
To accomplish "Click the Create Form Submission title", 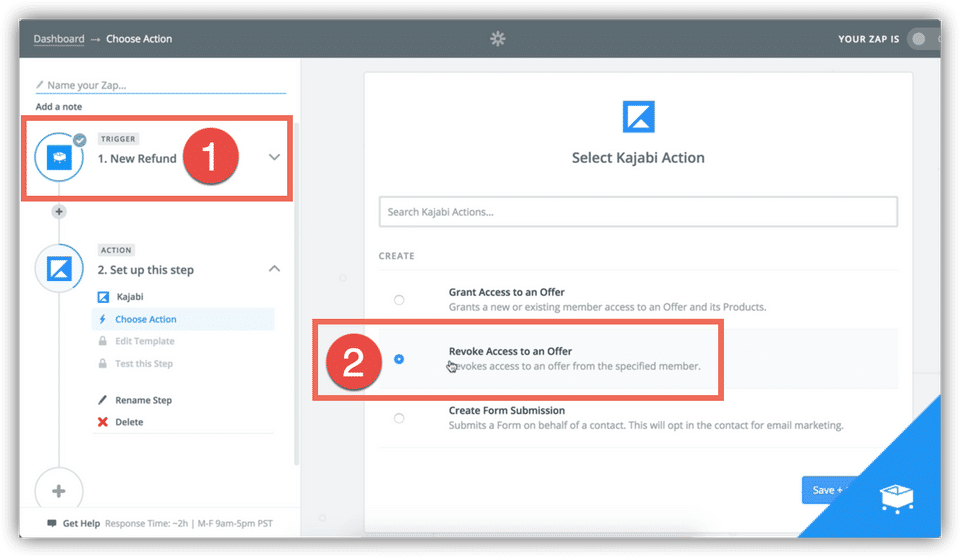I will pos(506,411).
